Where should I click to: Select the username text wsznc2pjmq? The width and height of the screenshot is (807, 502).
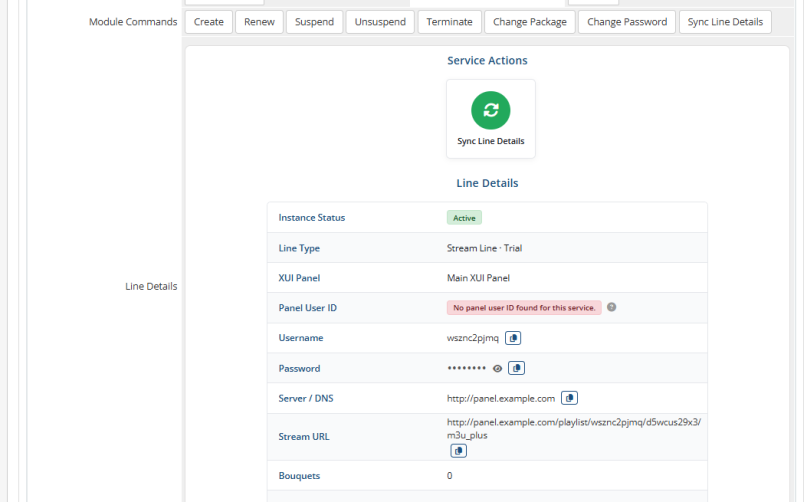(x=472, y=338)
